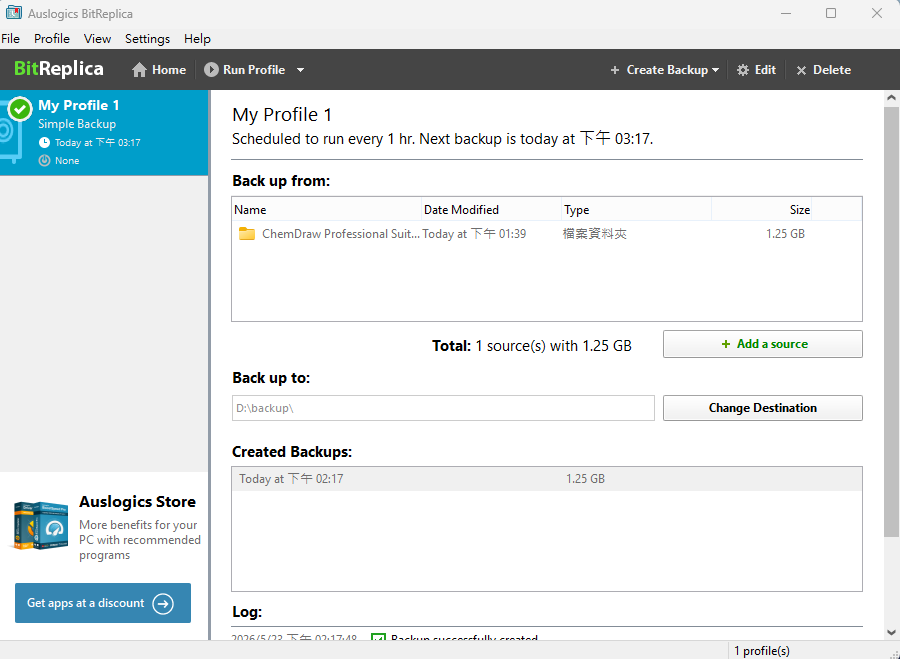The image size is (900, 659).
Task: Sort by Date Modified column header
Action: [x=491, y=210]
